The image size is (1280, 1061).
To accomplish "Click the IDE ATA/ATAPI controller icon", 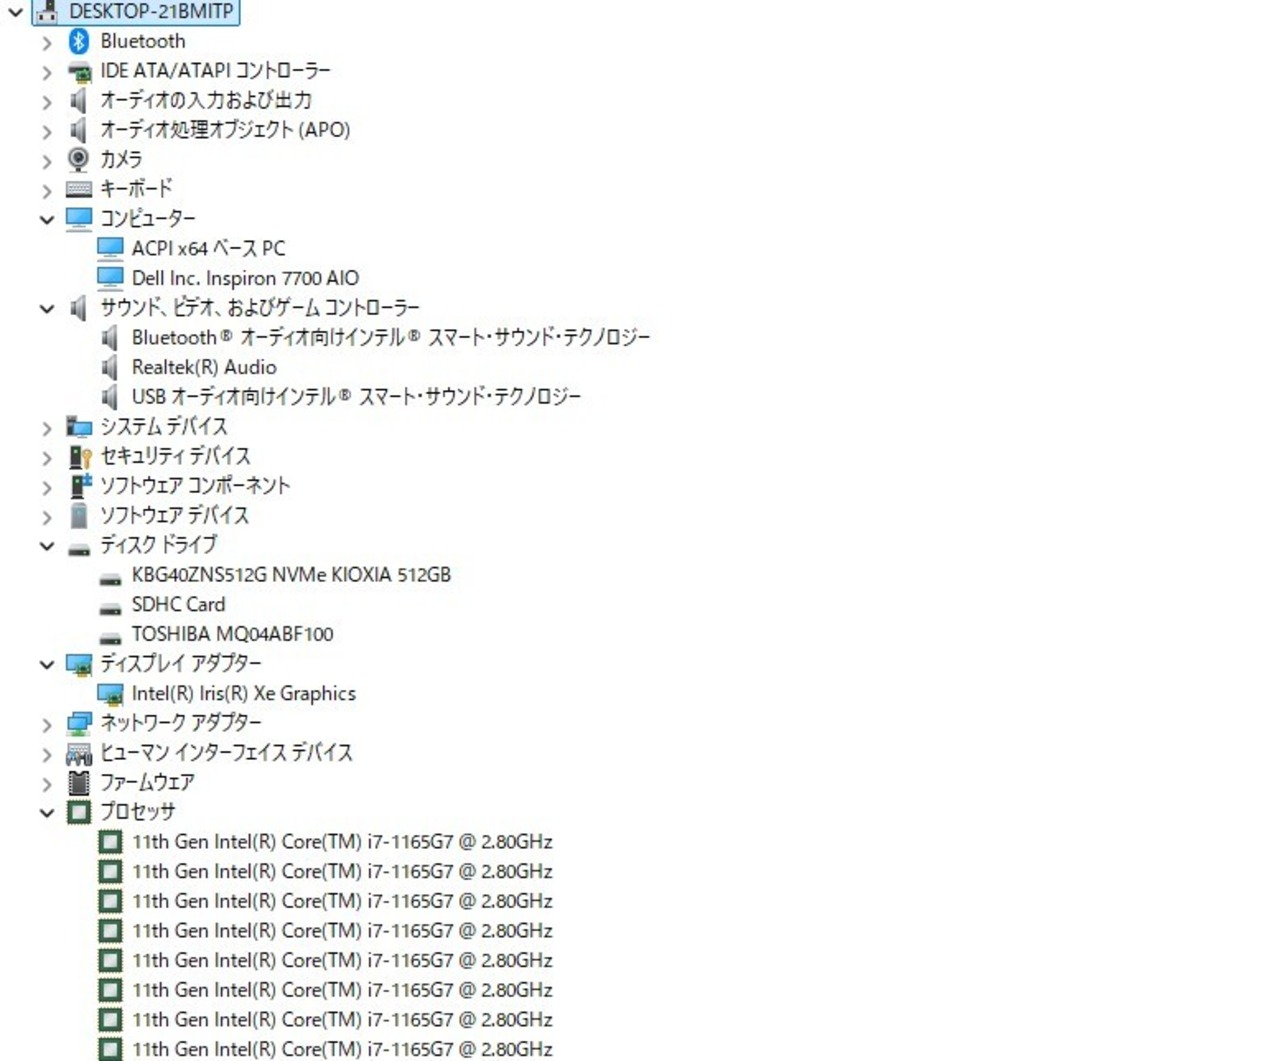I will tap(79, 71).
